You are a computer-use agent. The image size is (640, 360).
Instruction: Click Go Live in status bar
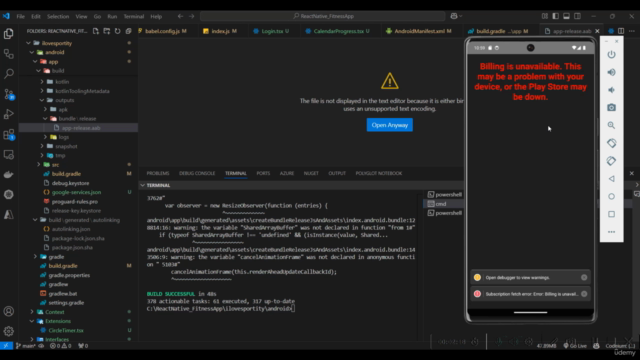[575, 346]
